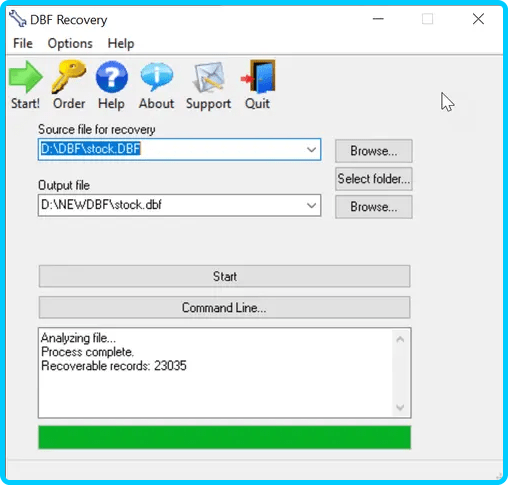Open the Order key icon

coord(69,76)
